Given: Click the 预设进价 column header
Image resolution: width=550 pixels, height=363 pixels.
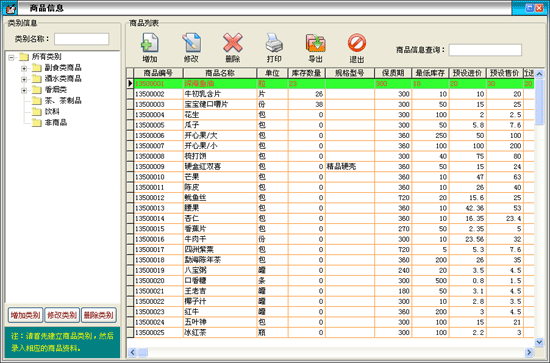Looking at the screenshot, I should coord(467,73).
